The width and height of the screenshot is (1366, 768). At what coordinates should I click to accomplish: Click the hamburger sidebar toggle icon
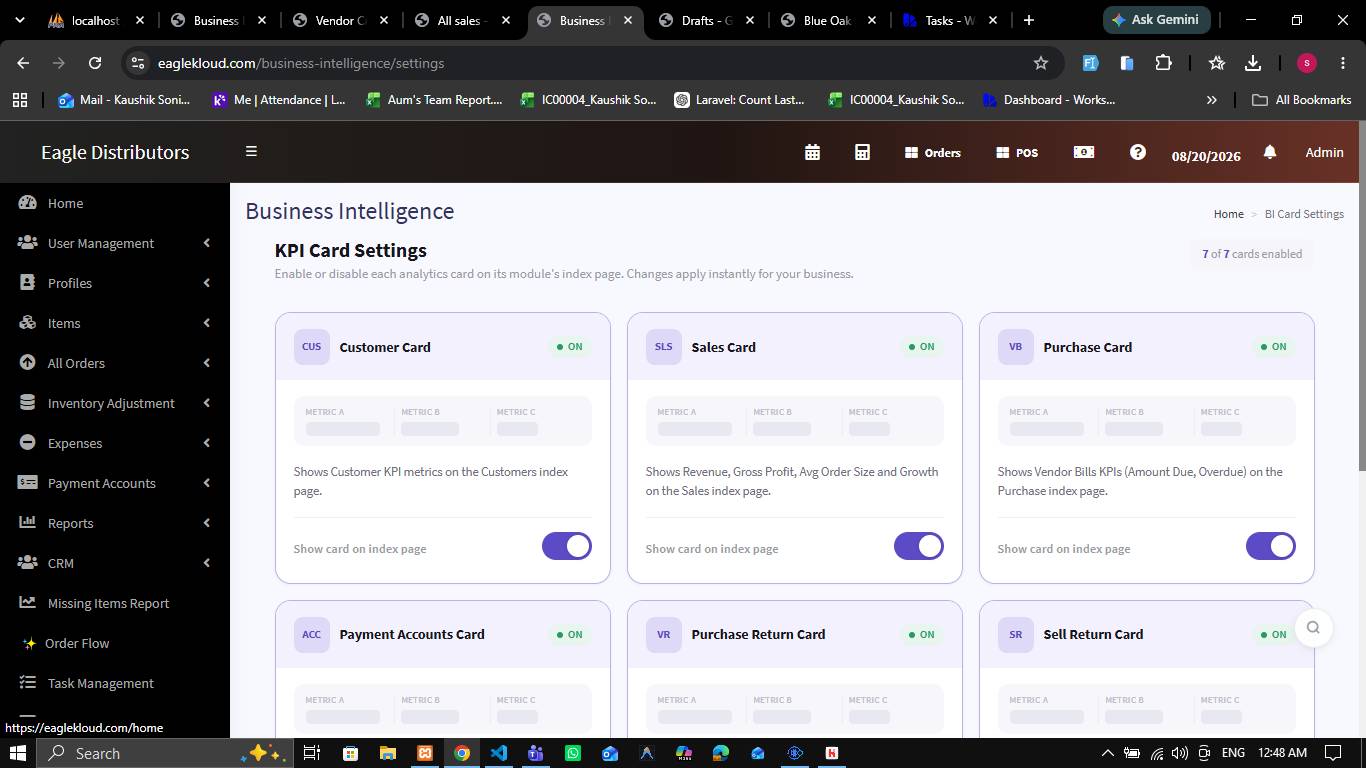tap(251, 151)
